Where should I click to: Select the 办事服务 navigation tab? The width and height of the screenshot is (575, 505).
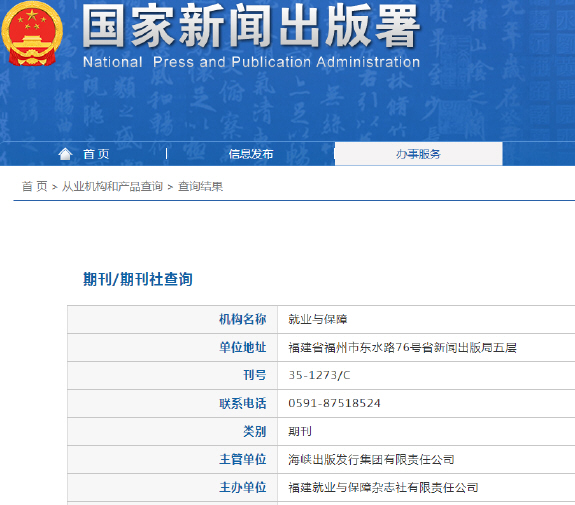click(x=418, y=154)
